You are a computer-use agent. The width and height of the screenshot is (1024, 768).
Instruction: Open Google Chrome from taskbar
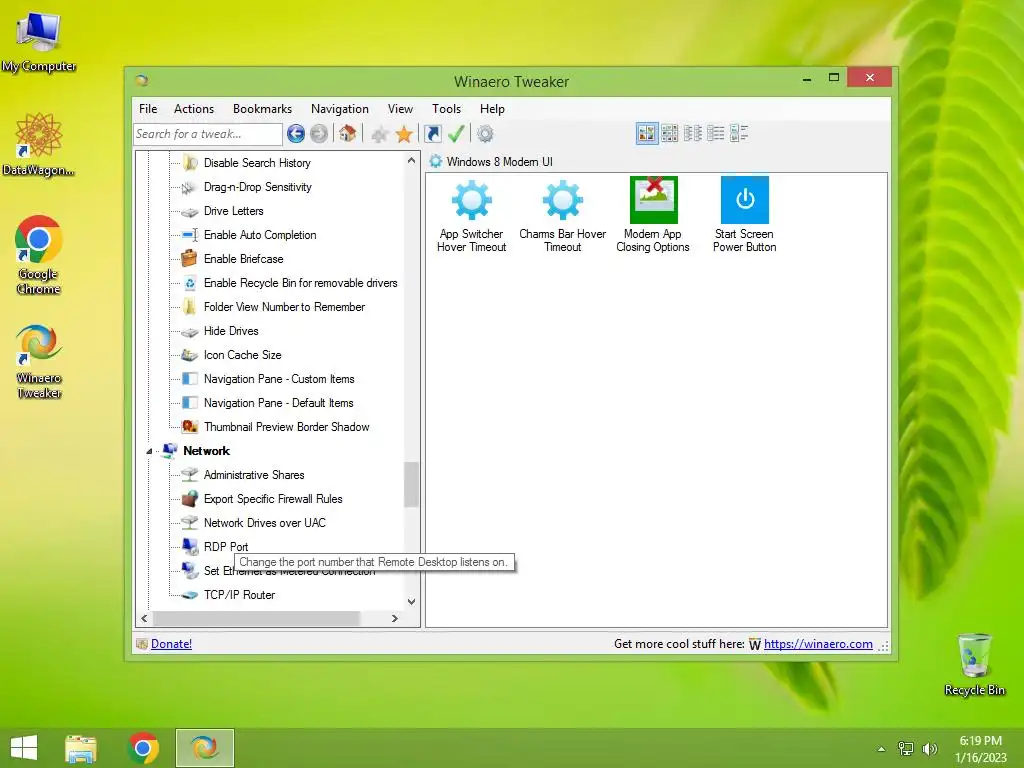144,748
